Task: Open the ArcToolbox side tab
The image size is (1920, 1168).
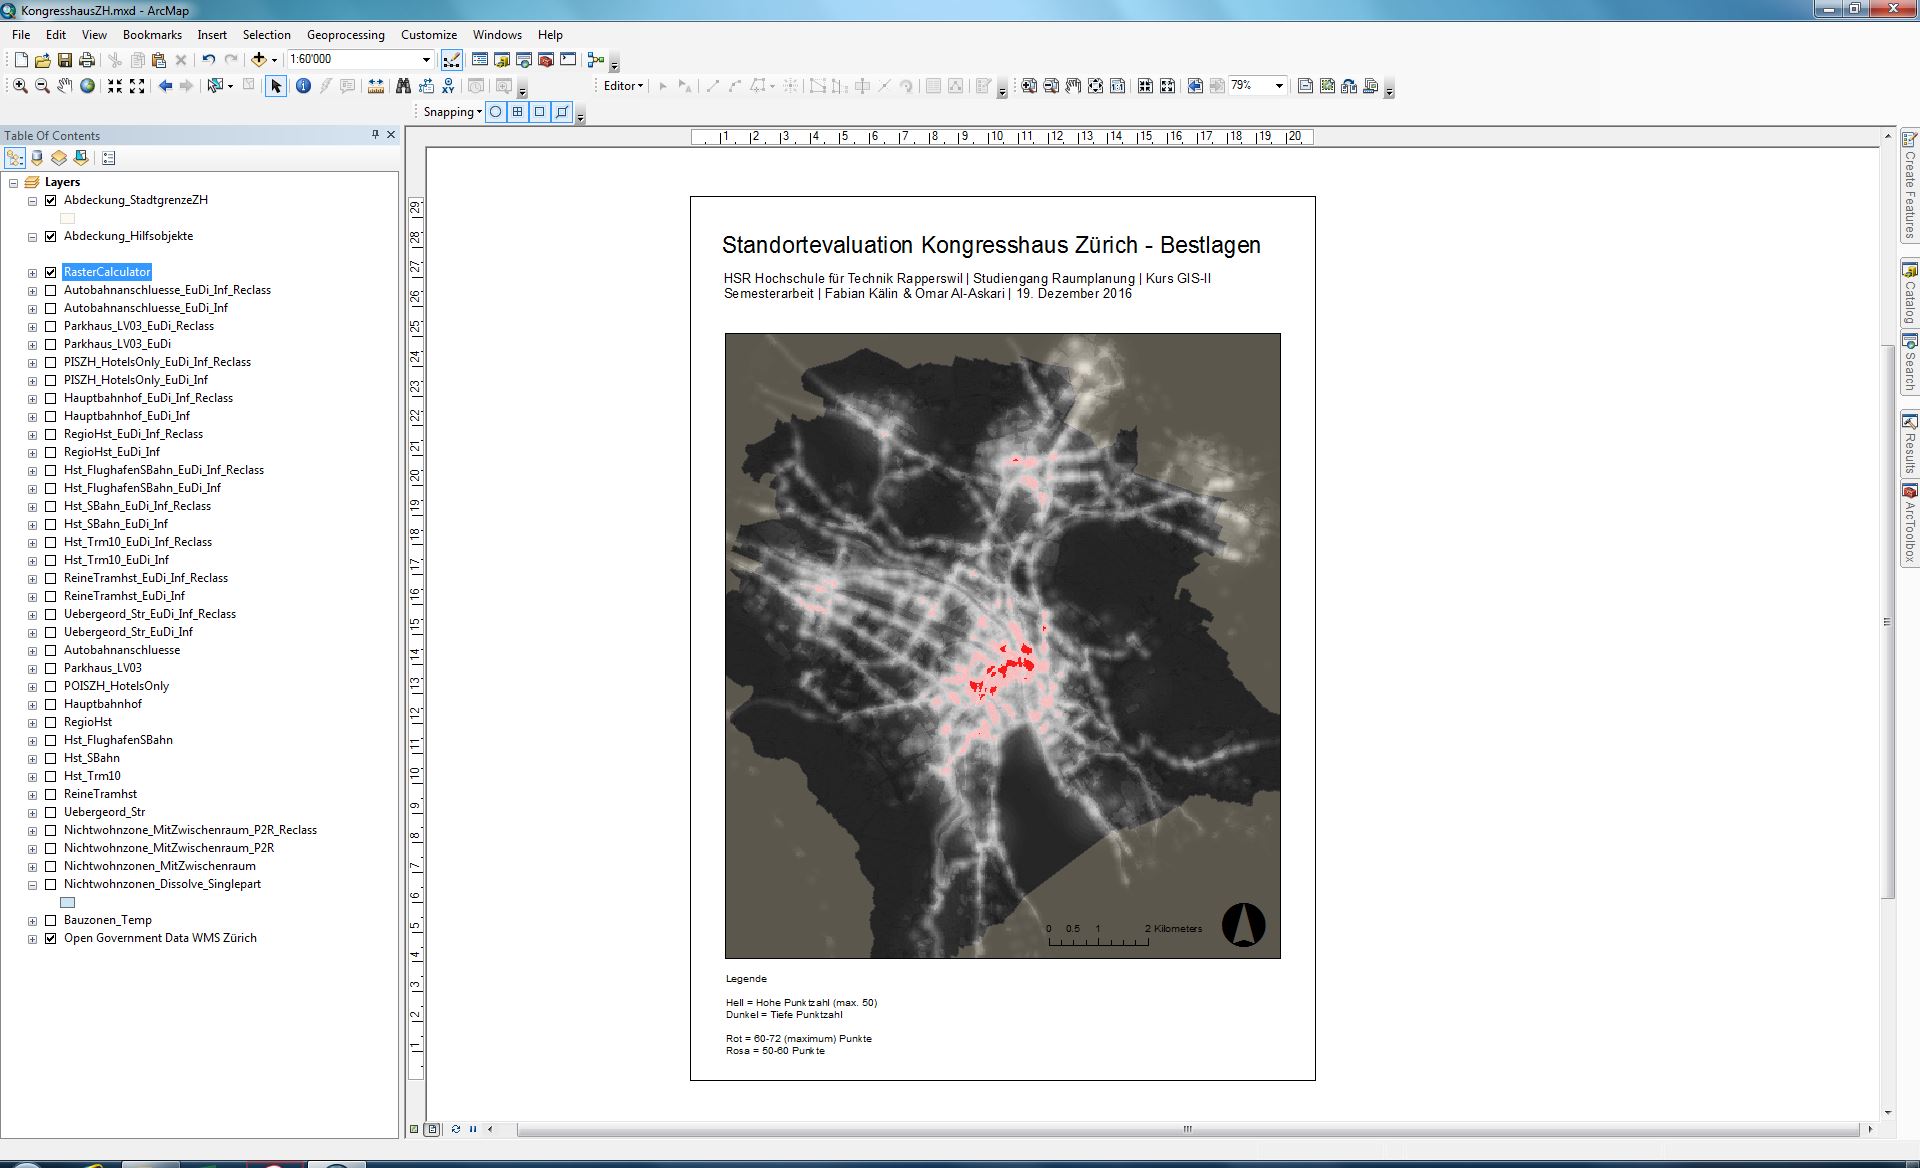Action: click(1909, 527)
